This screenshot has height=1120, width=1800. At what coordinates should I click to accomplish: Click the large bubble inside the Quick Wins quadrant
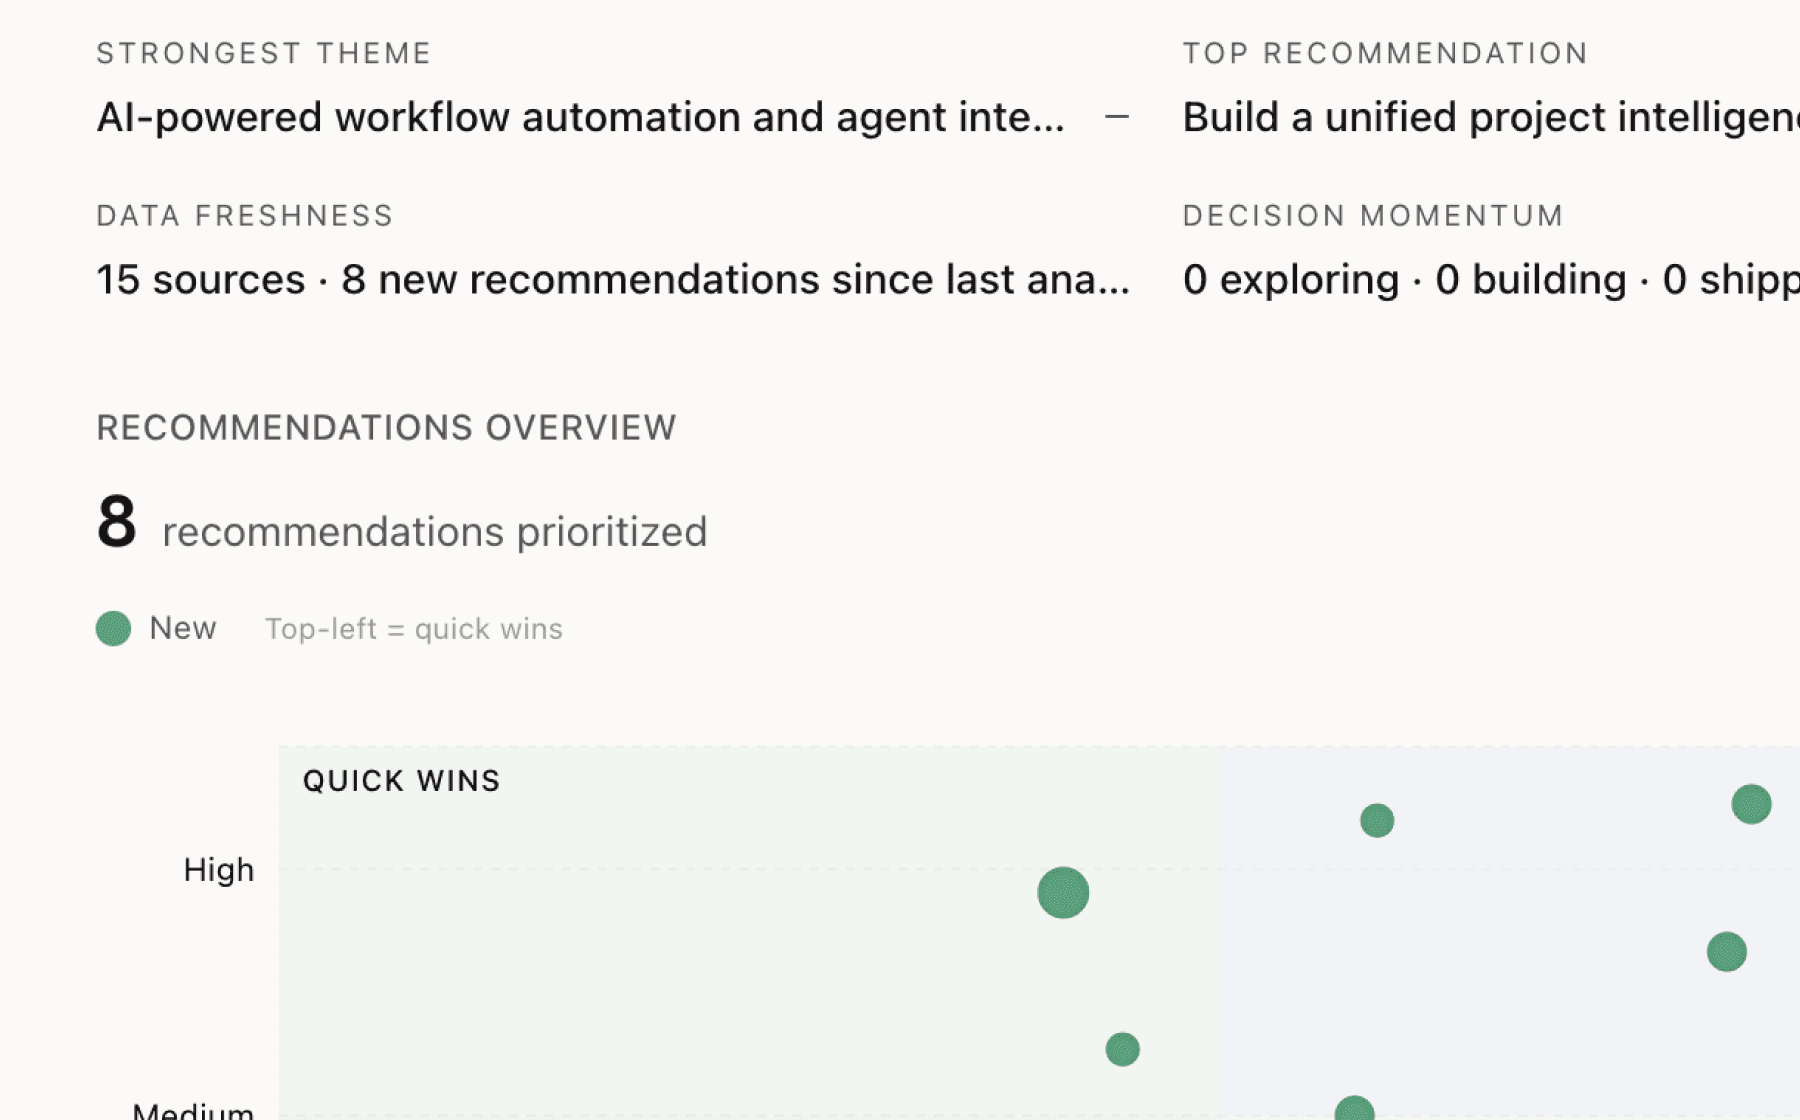pos(1062,893)
